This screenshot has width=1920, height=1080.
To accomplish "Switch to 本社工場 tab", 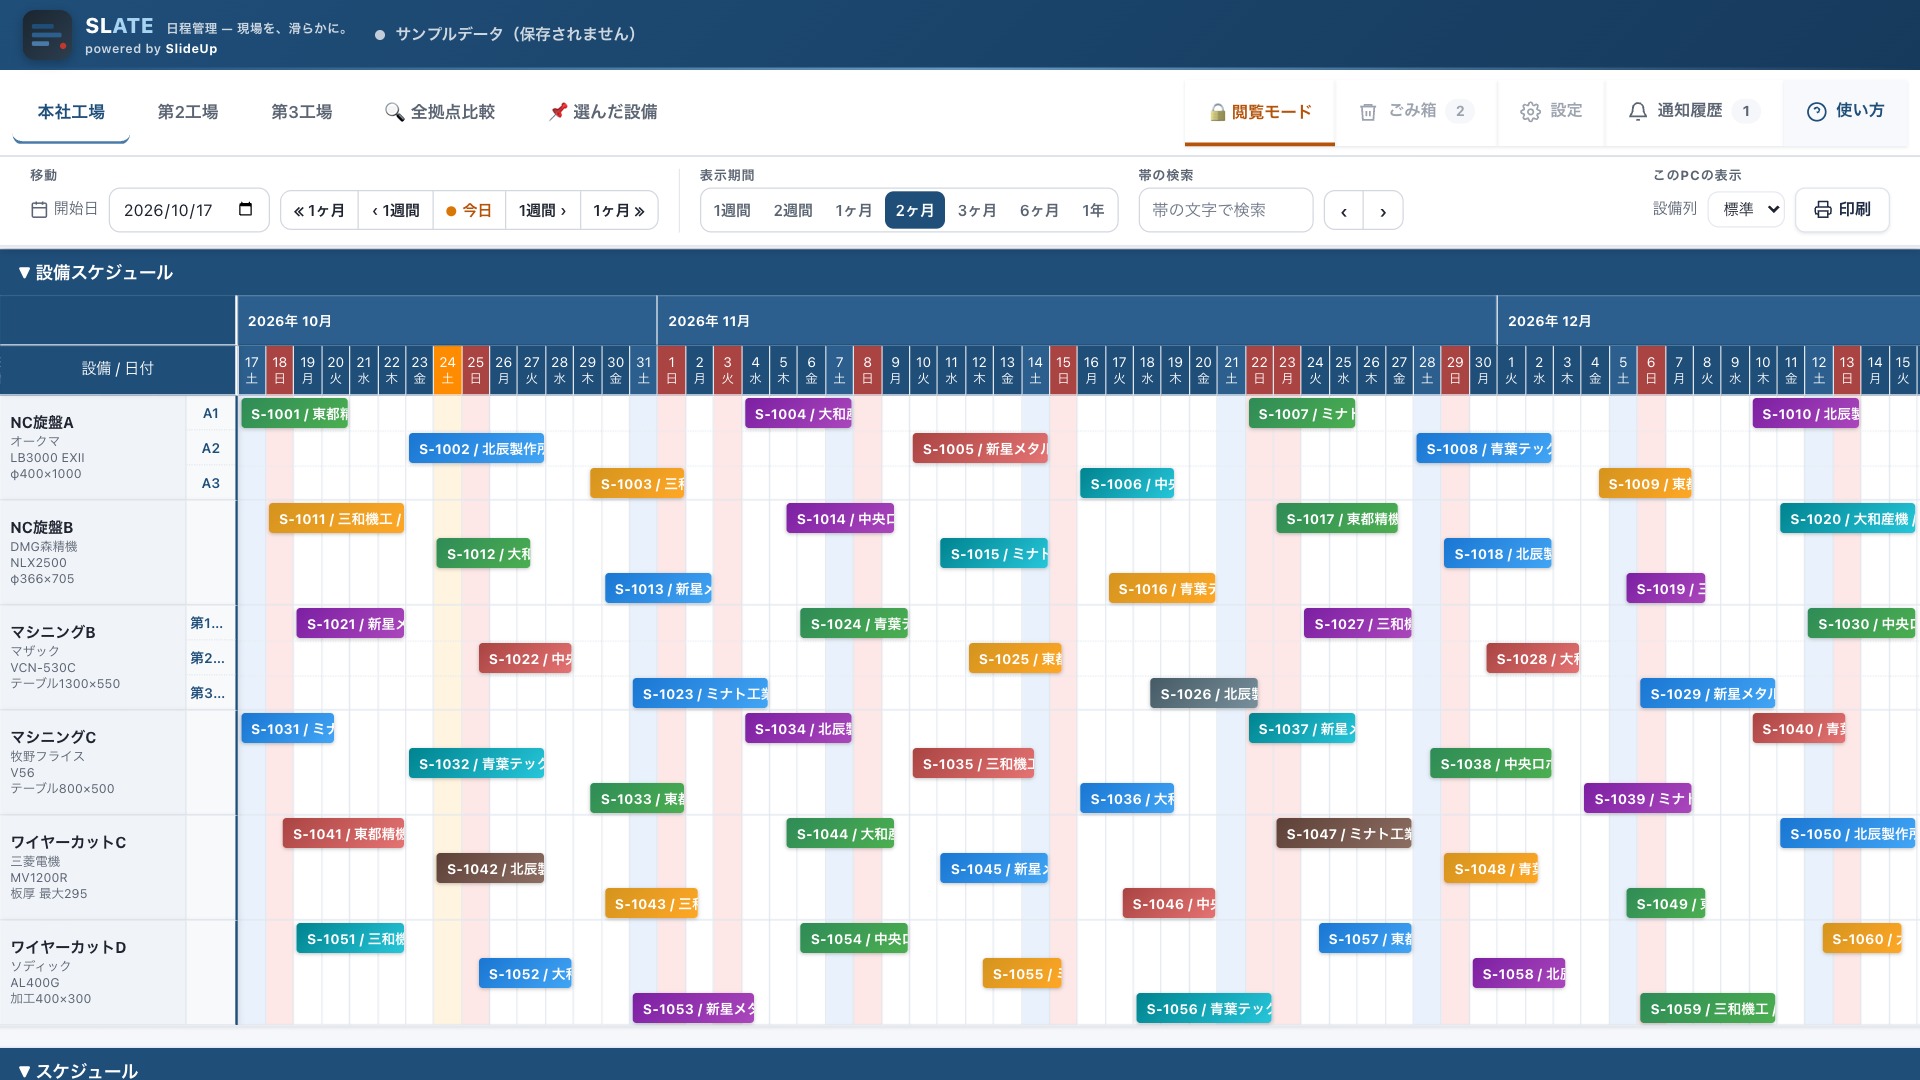I will 71,112.
